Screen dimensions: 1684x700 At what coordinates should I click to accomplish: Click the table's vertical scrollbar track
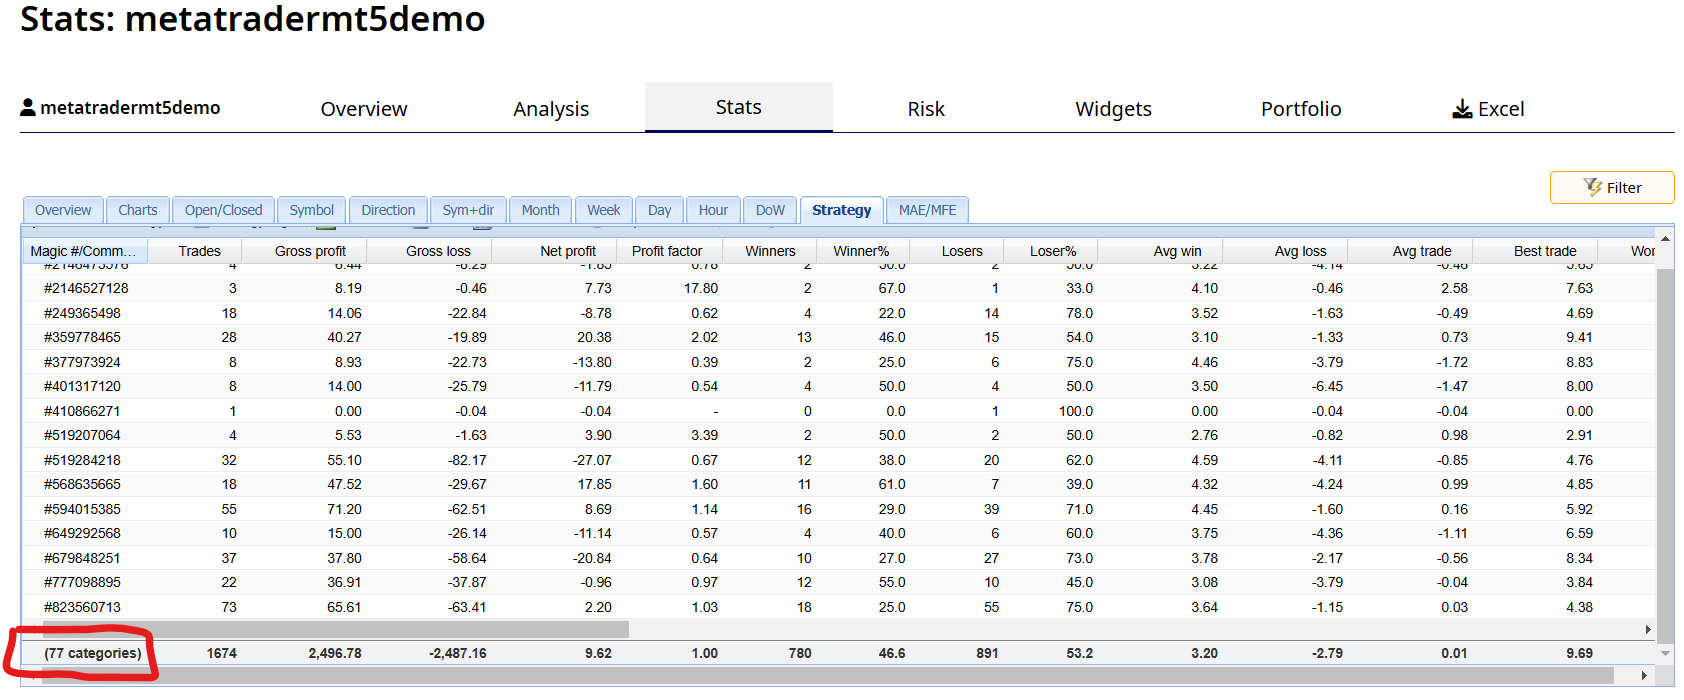point(1665,445)
